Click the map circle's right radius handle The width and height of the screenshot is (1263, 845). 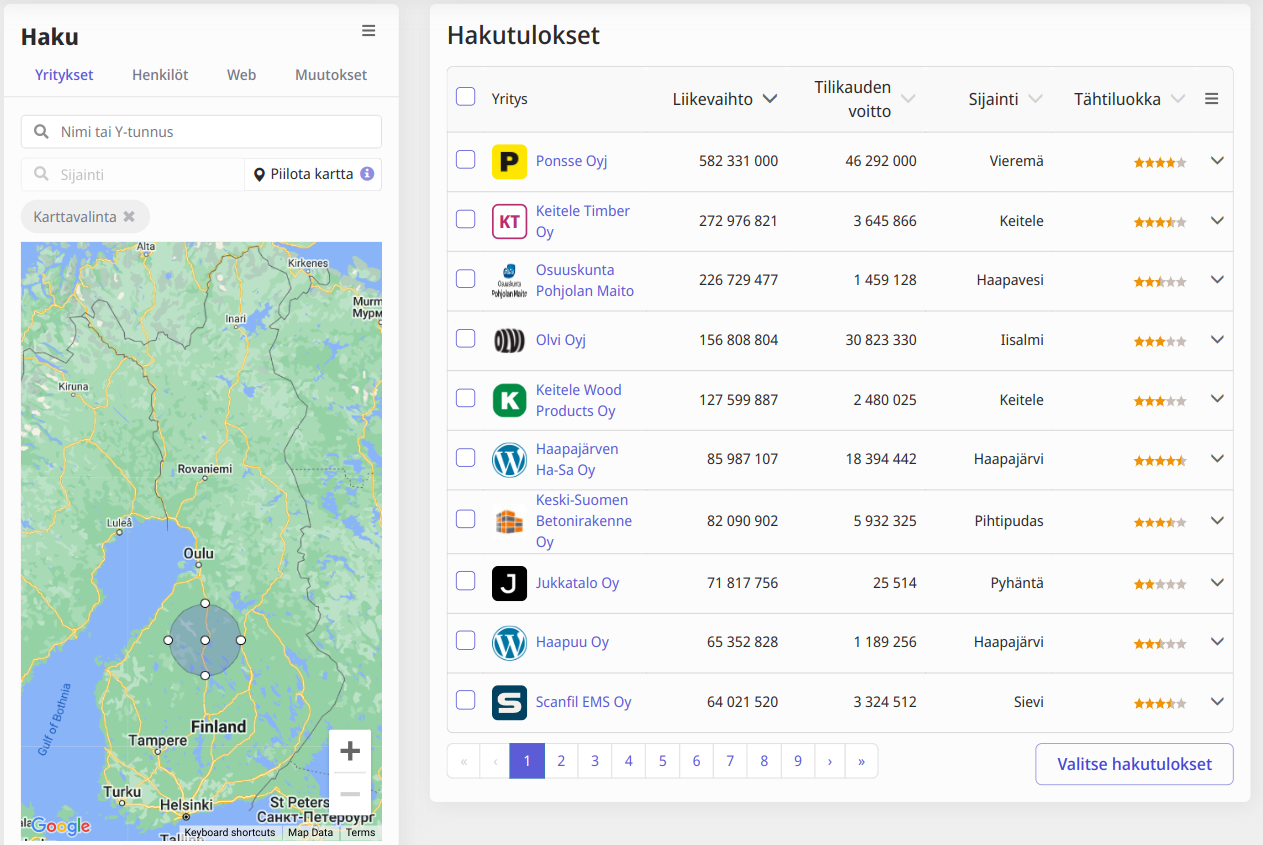point(241,640)
